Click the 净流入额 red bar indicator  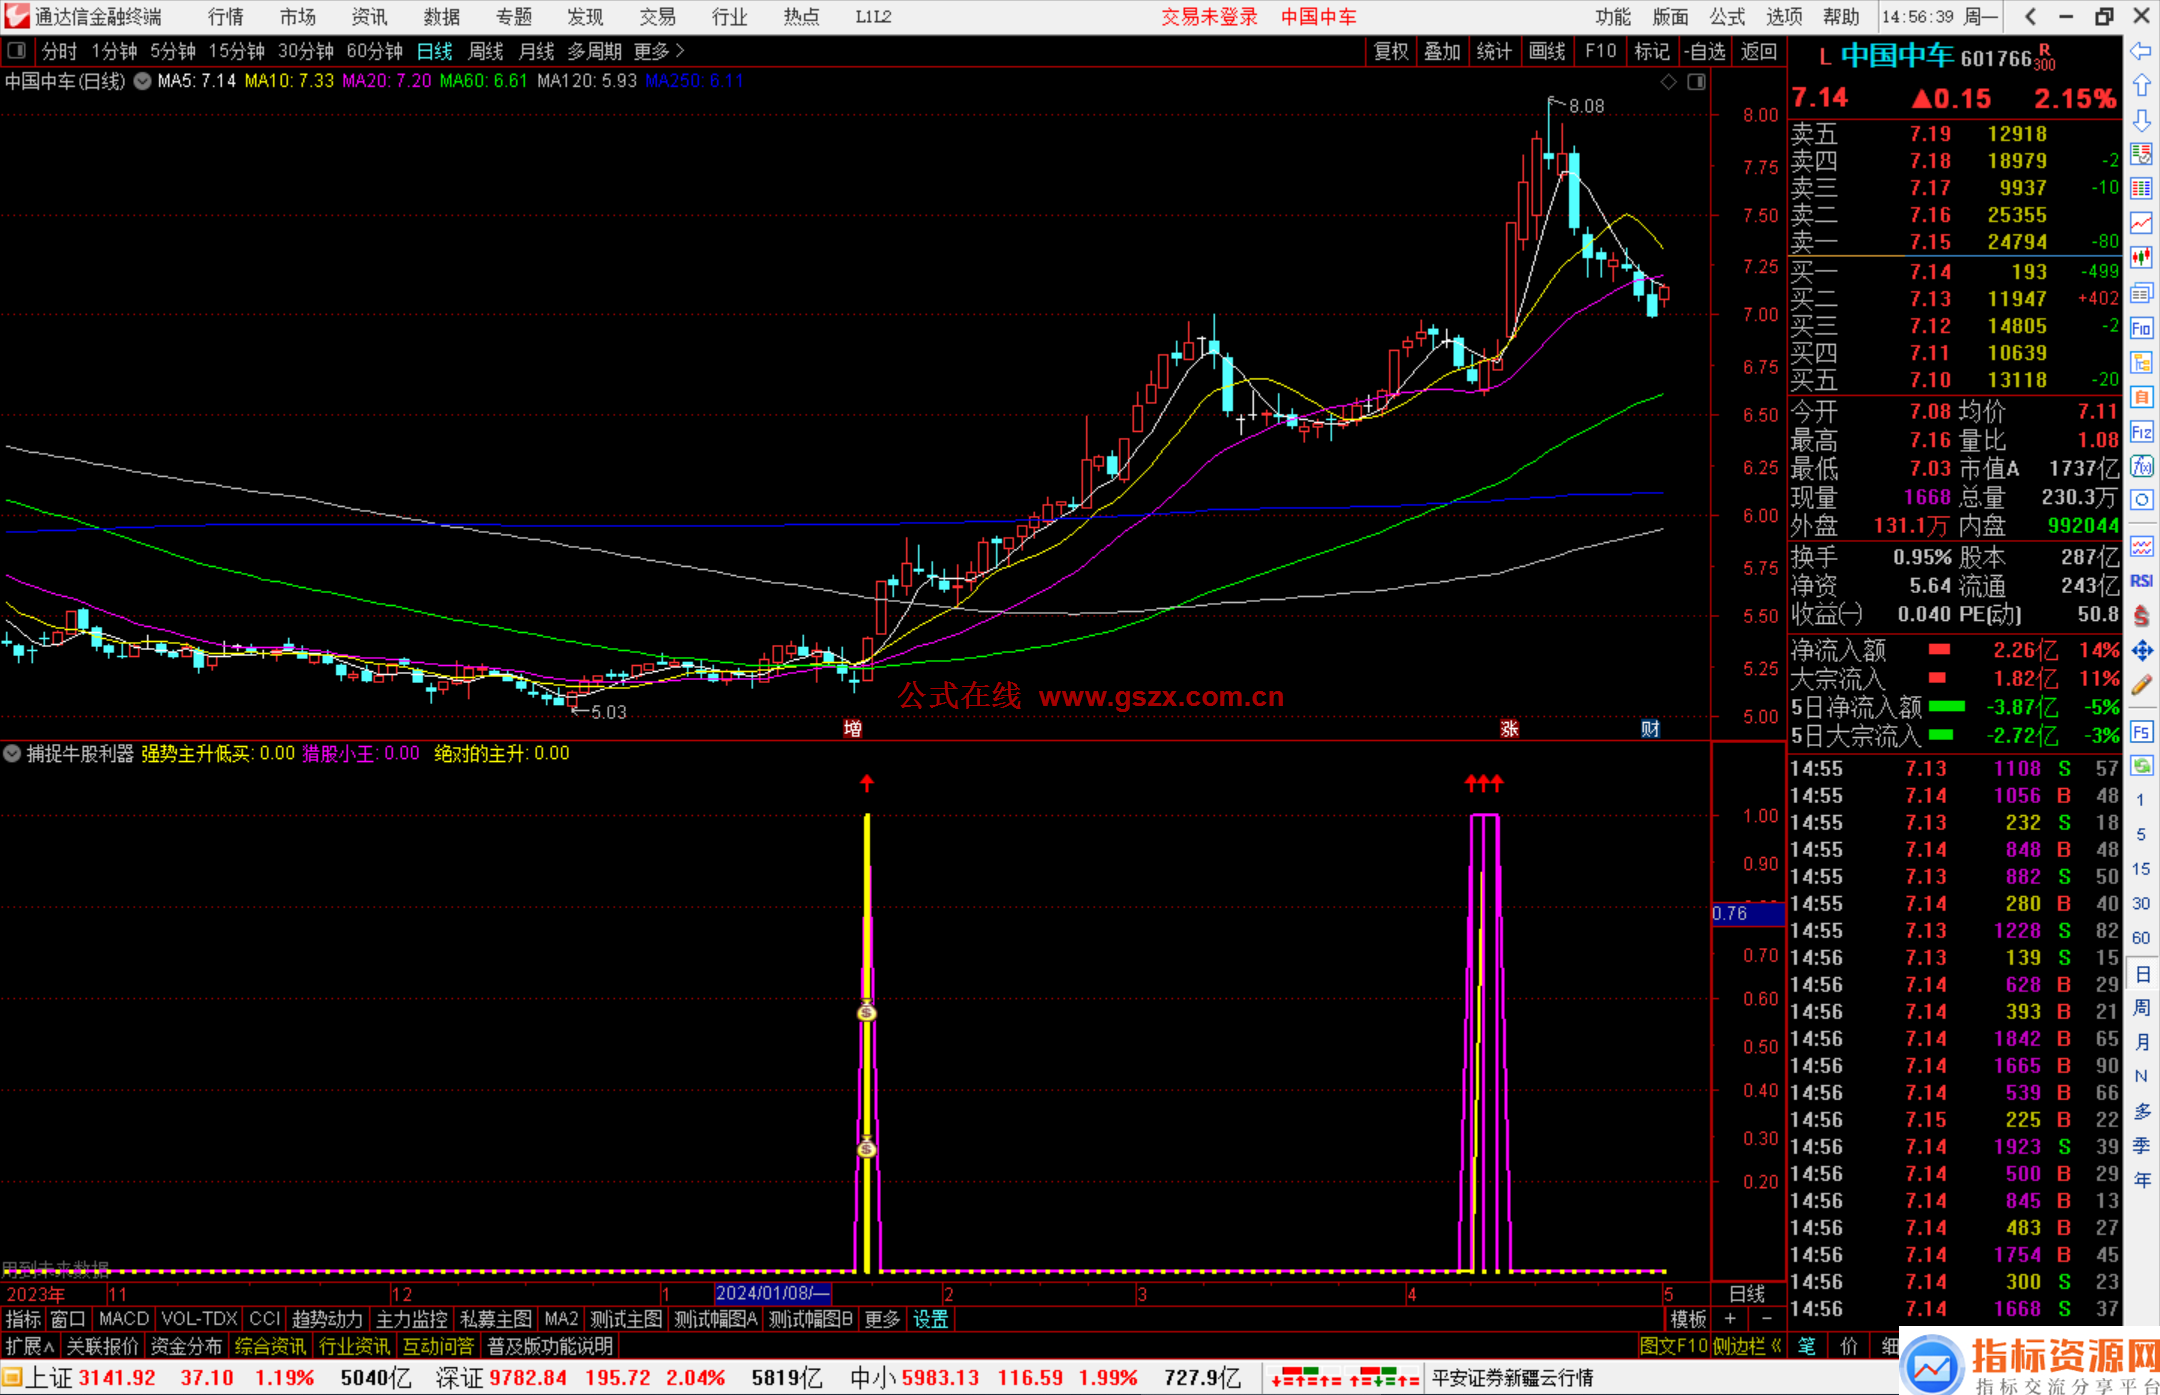(x=1940, y=650)
